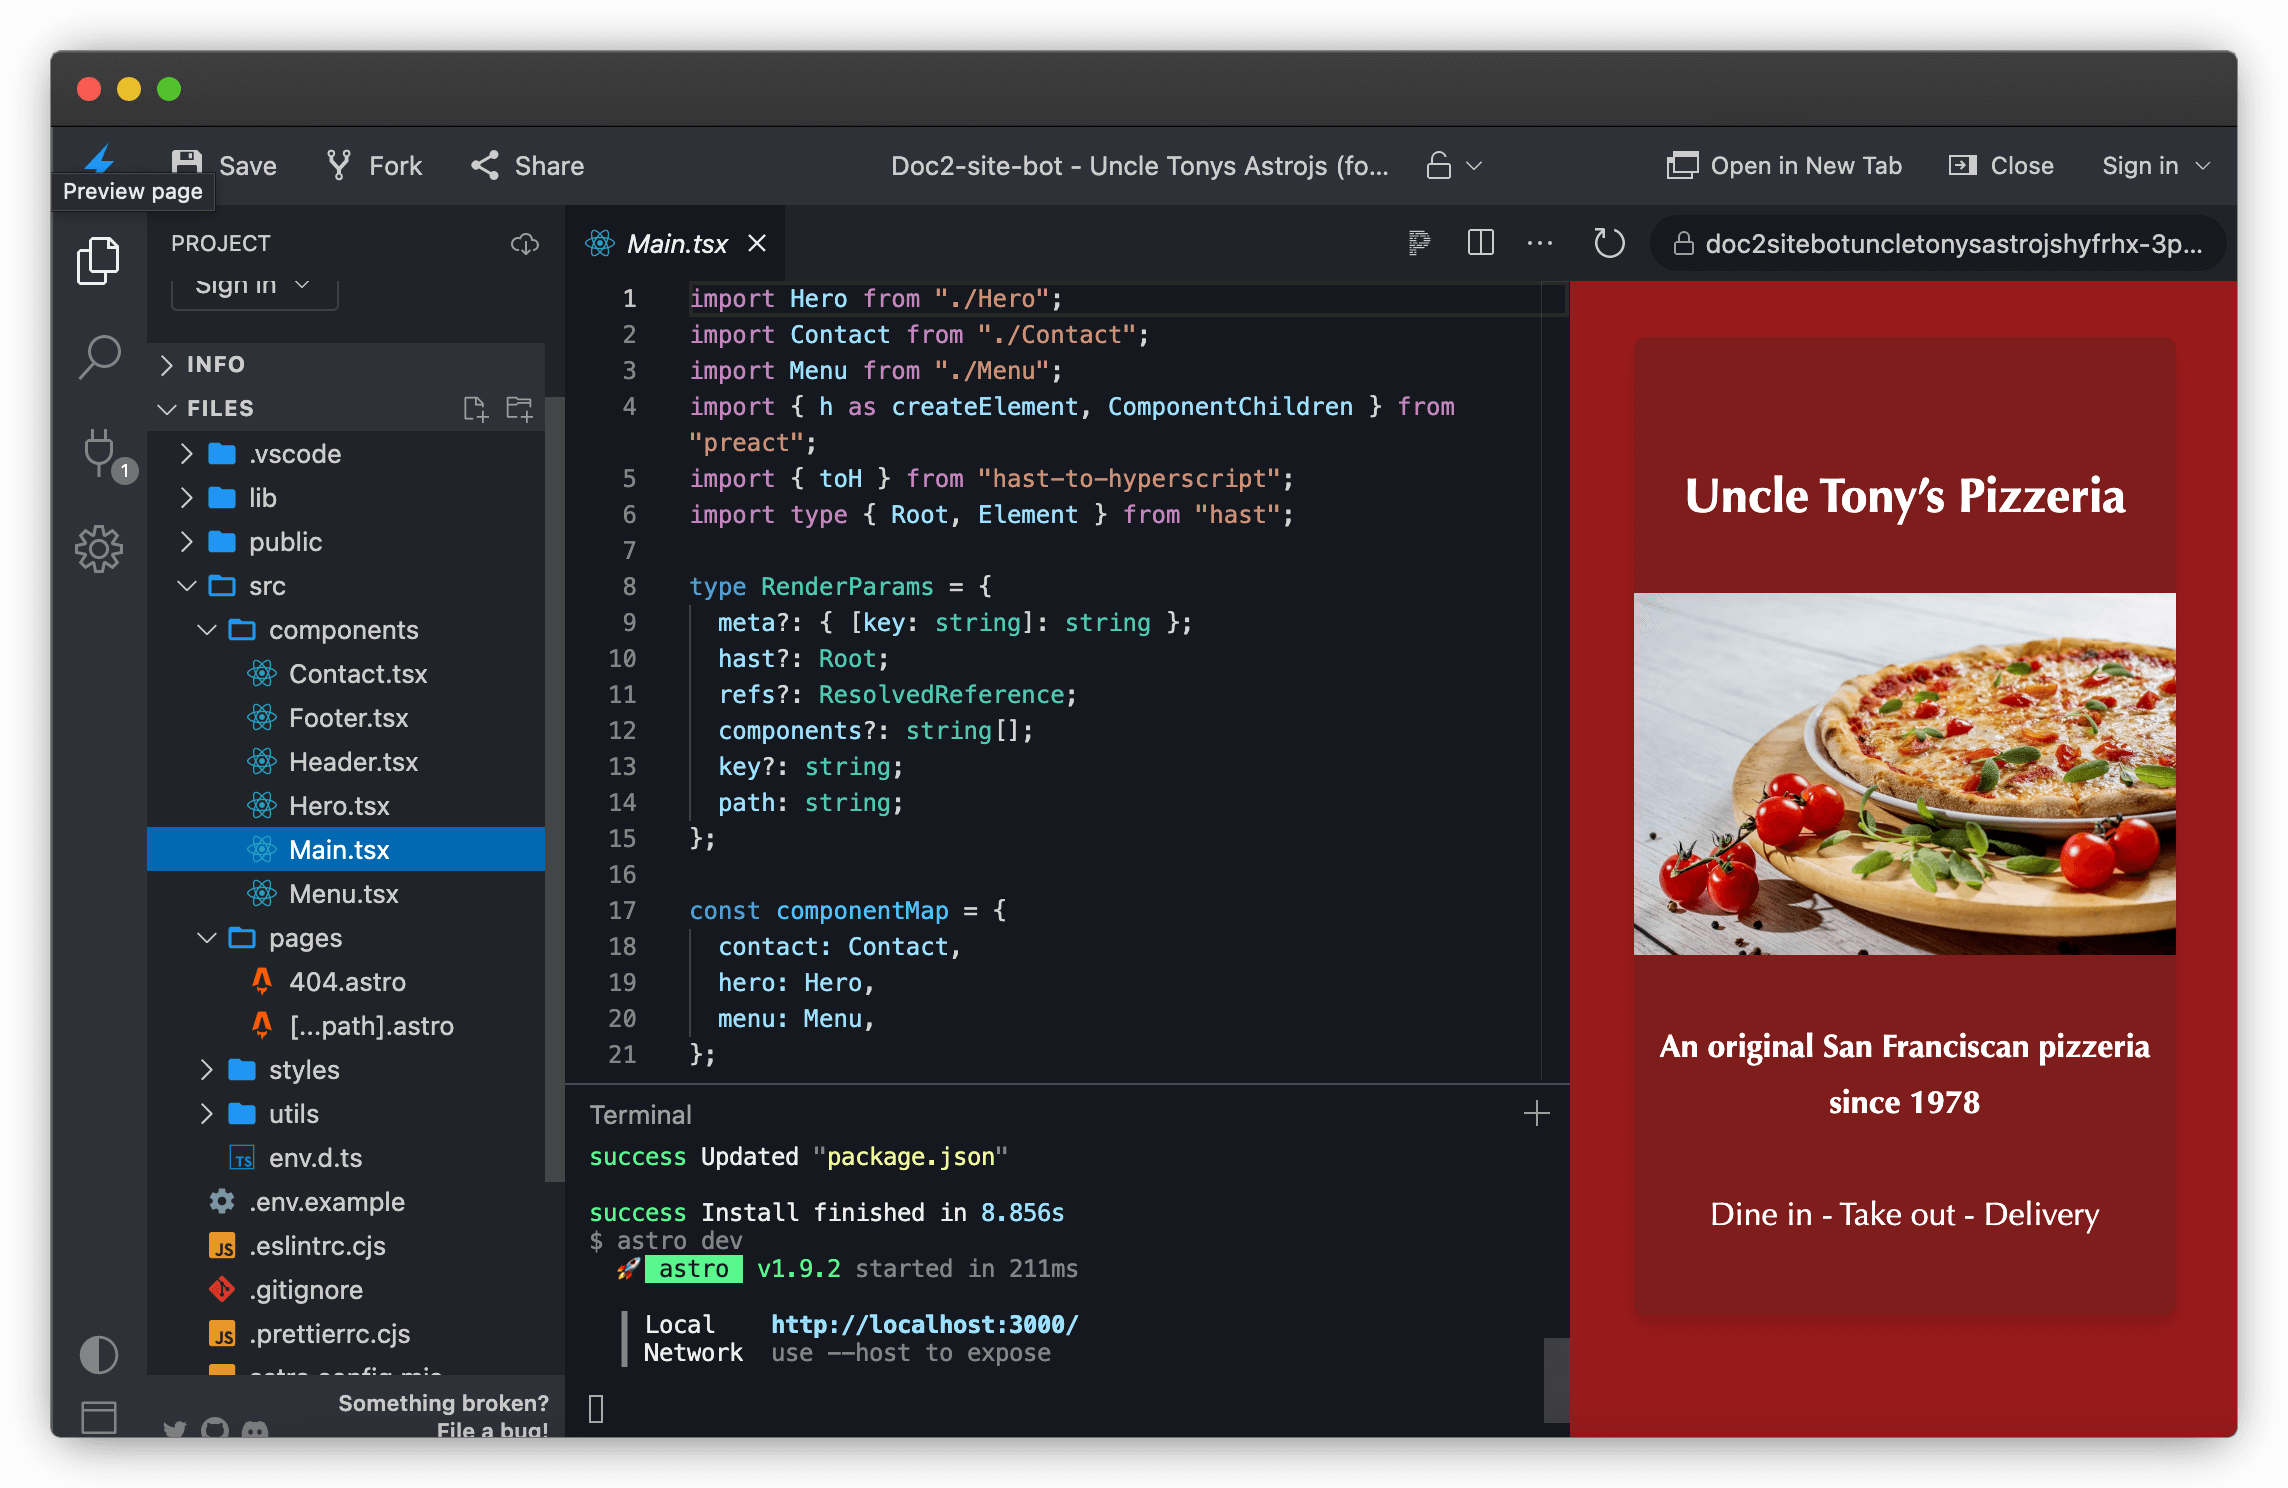Split the editor using the split-view icon
This screenshot has height=1488, width=2288.
(1480, 243)
